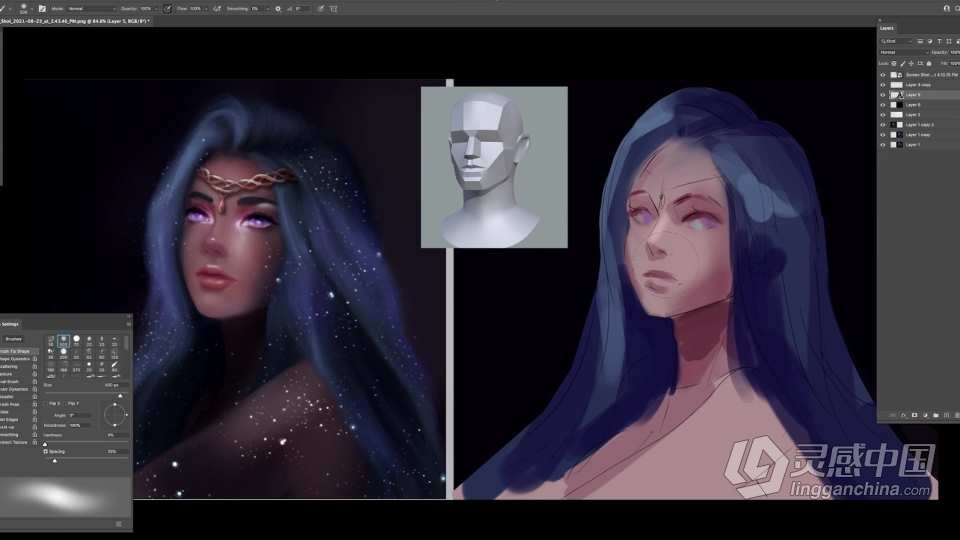Lock image pixels brush icon
Screen dimensions: 960x540
tap(902, 64)
